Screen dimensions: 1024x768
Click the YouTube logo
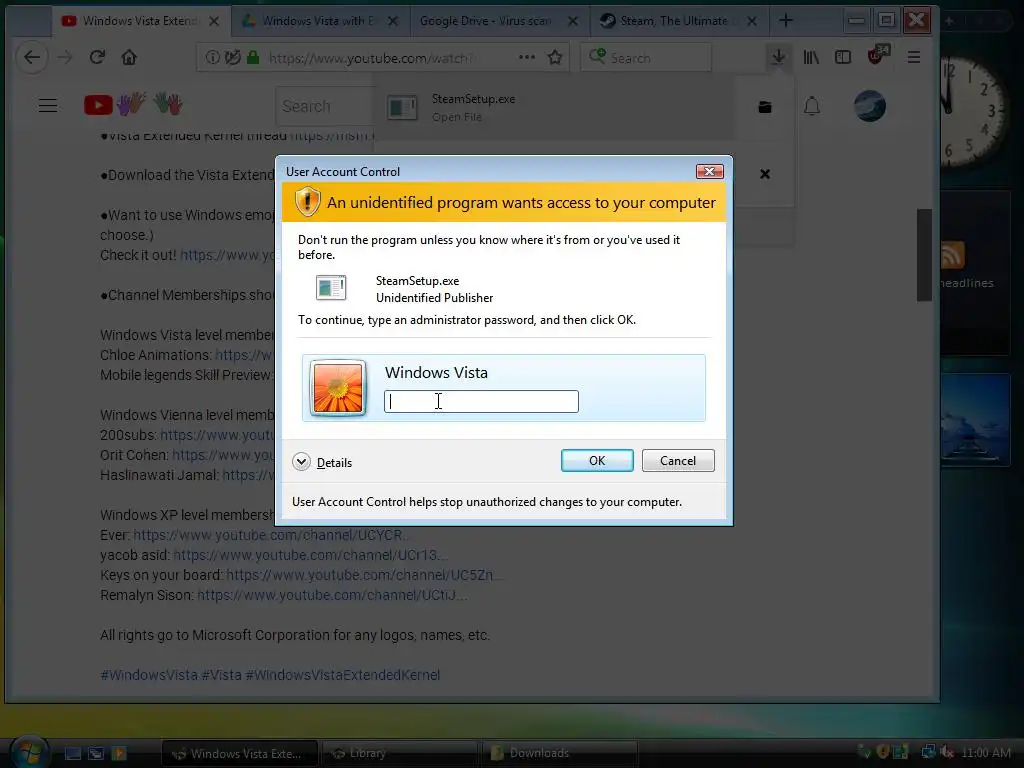(x=133, y=104)
